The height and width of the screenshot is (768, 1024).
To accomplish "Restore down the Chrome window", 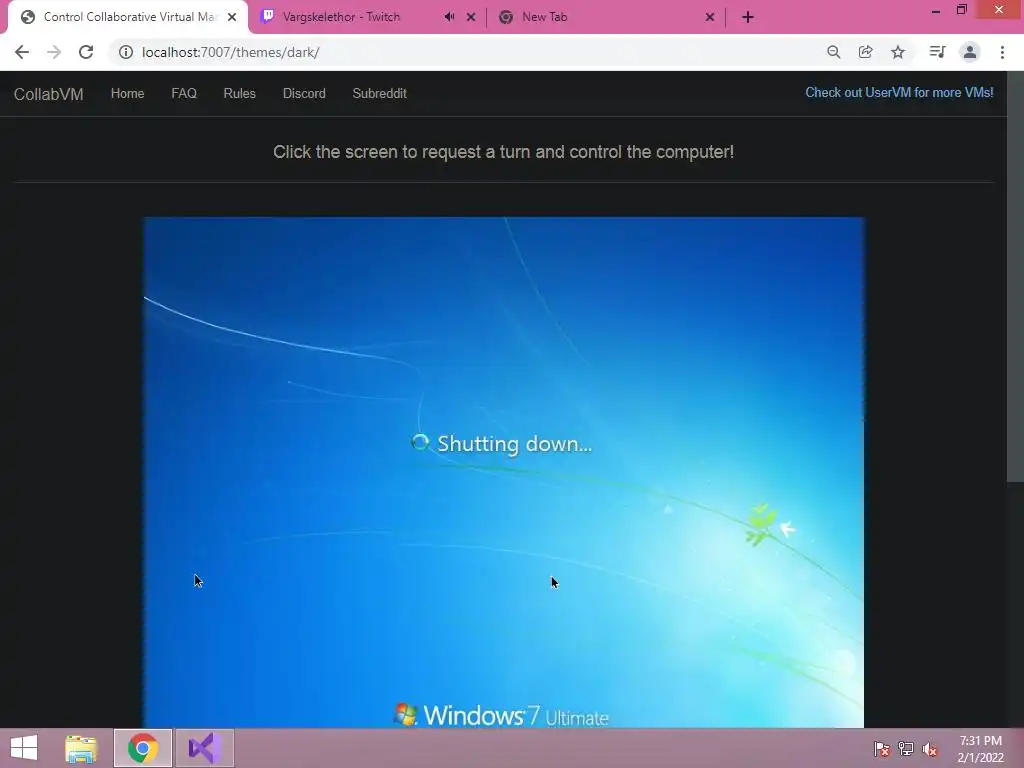I will click(961, 9).
